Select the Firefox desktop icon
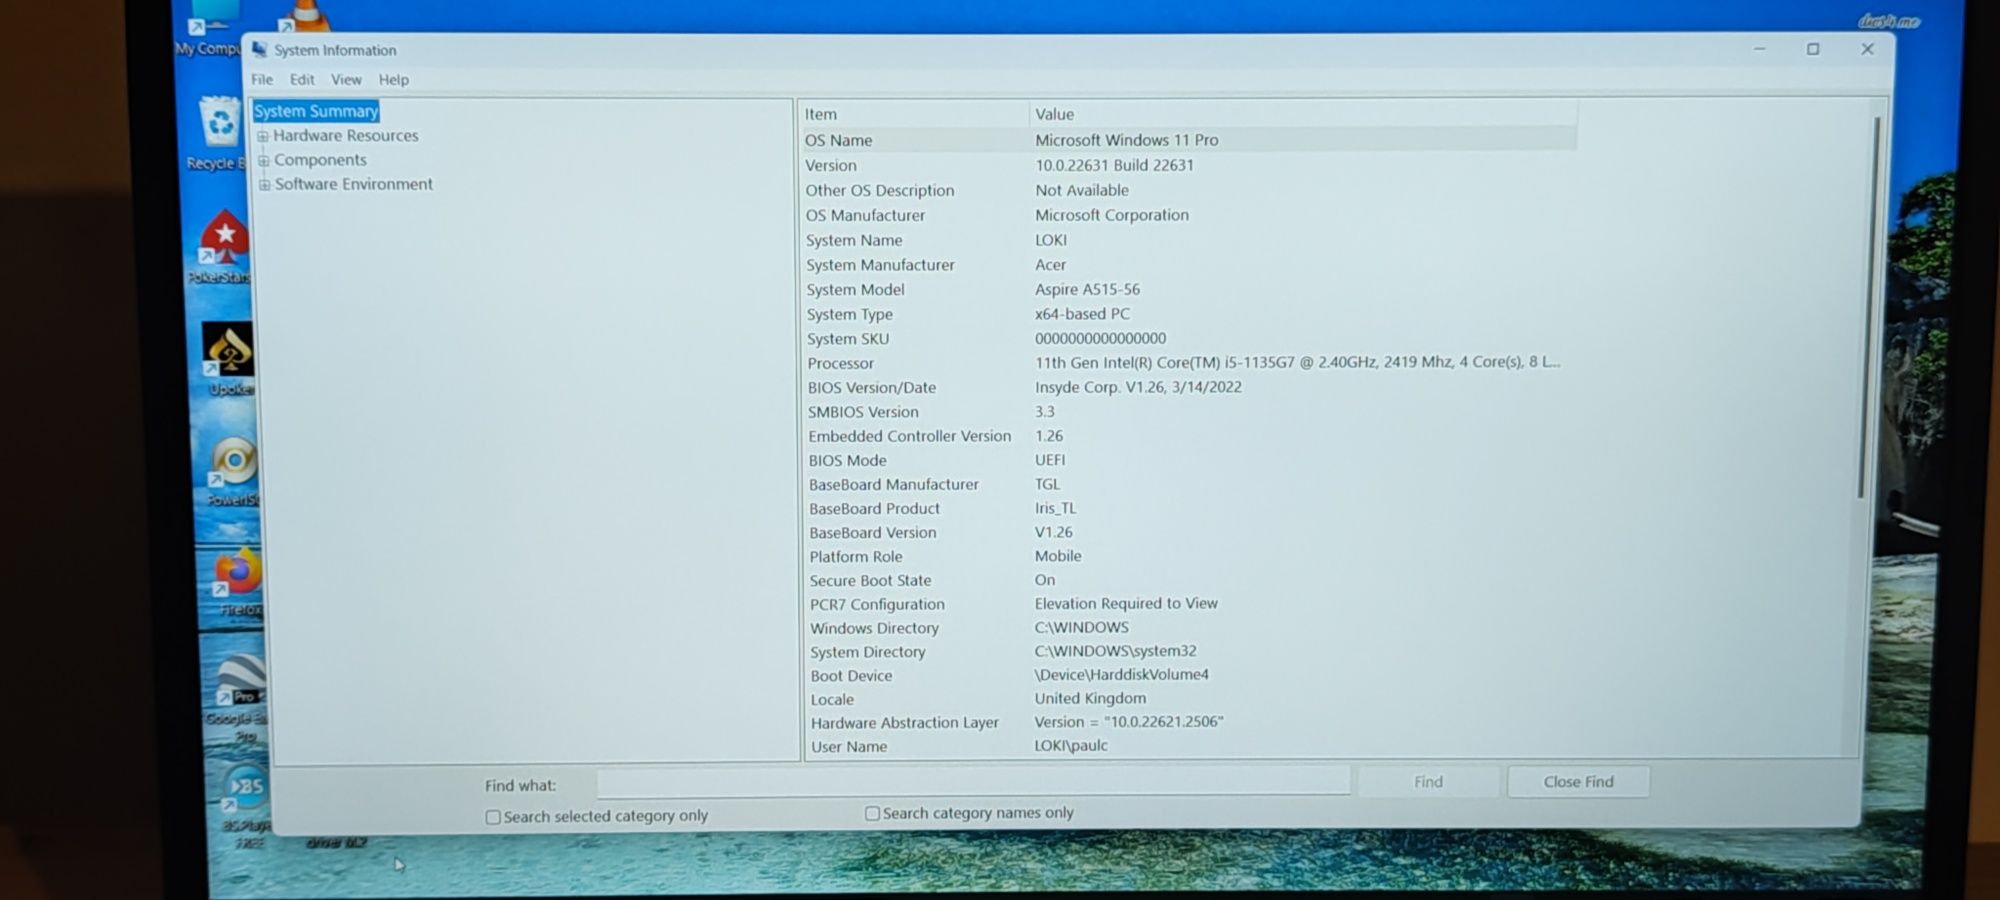This screenshot has height=900, width=2000. tap(236, 582)
